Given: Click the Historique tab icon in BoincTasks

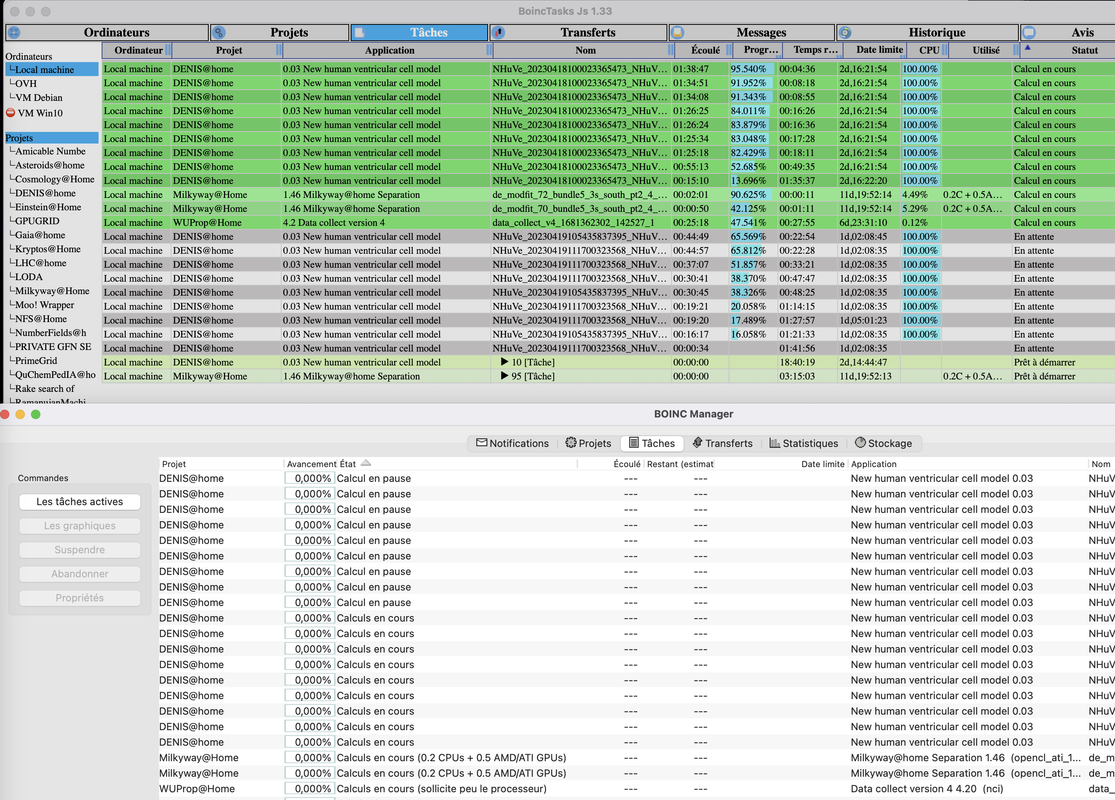Looking at the screenshot, I should click(x=845, y=33).
